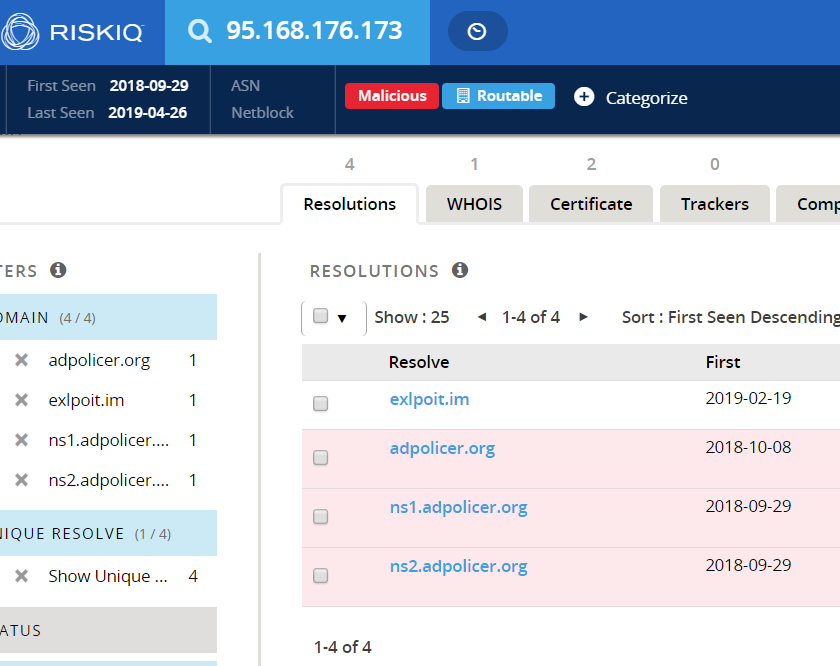This screenshot has width=840, height=666.
Task: Expand the Status filter section
Action: click(108, 630)
